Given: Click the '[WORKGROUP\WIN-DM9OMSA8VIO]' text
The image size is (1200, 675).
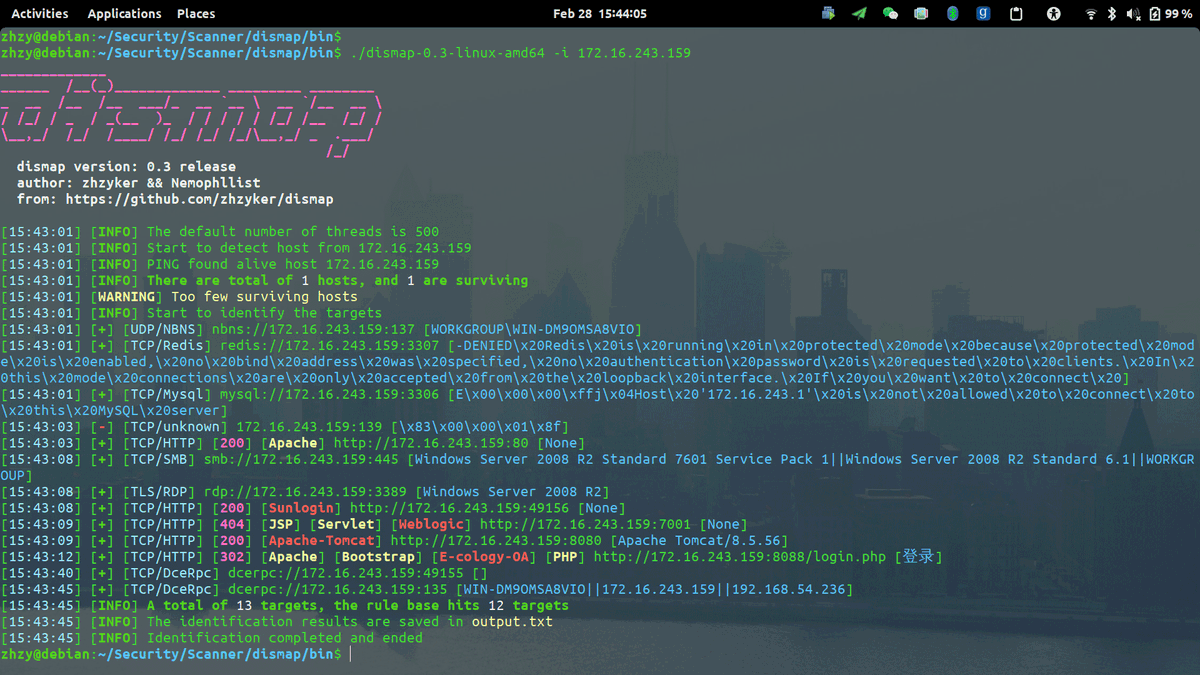Looking at the screenshot, I should pyautogui.click(x=533, y=329).
